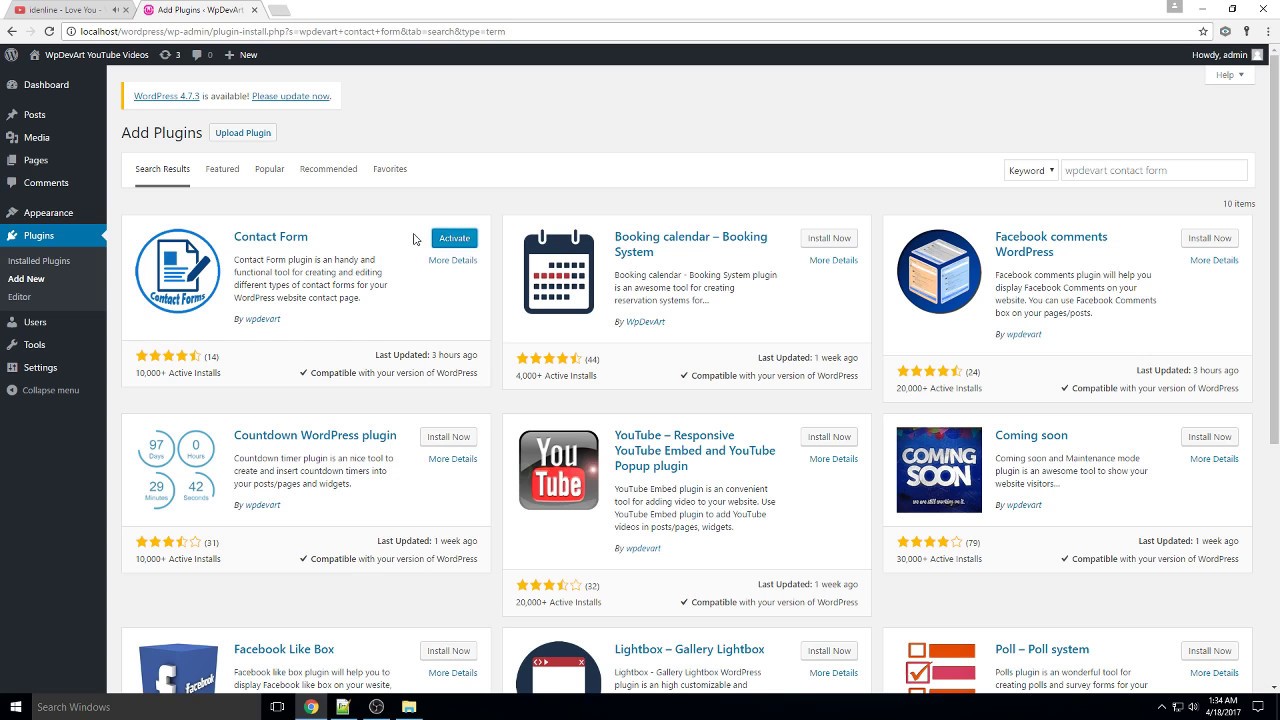Click the Countdown plugin timer icon
The image size is (1280, 720).
[x=178, y=468]
